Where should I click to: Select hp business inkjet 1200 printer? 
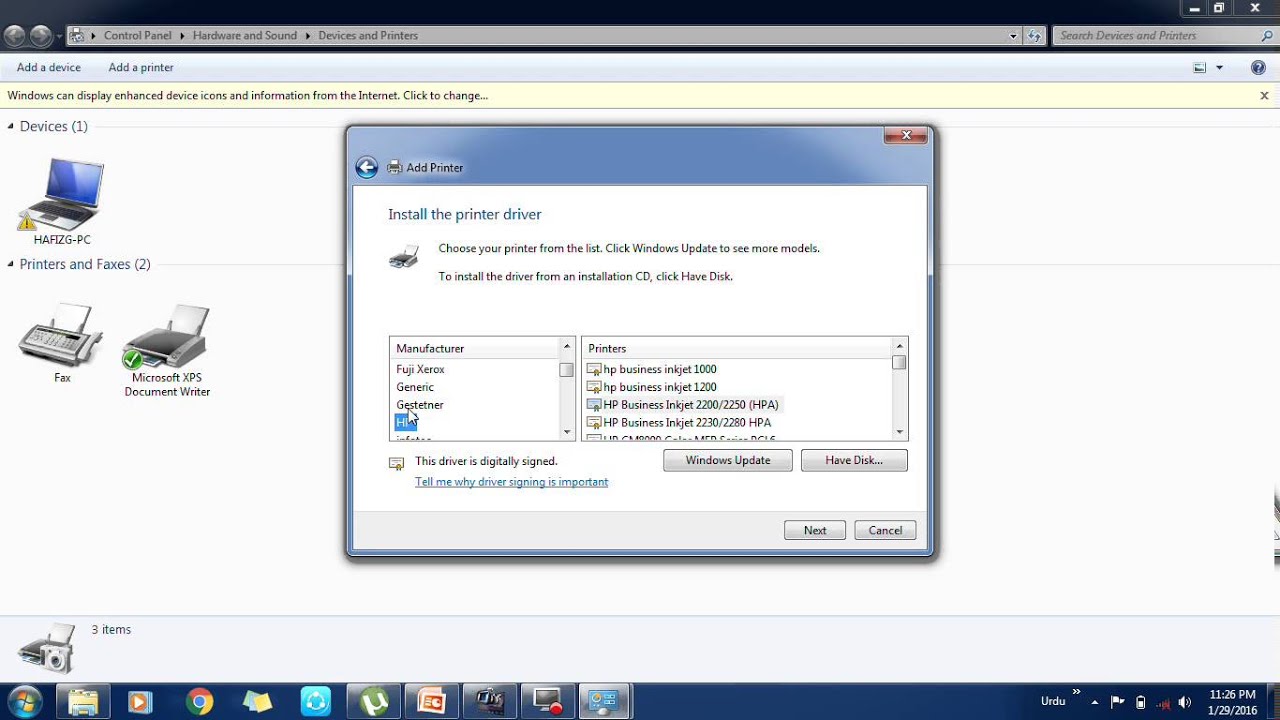pyautogui.click(x=660, y=387)
